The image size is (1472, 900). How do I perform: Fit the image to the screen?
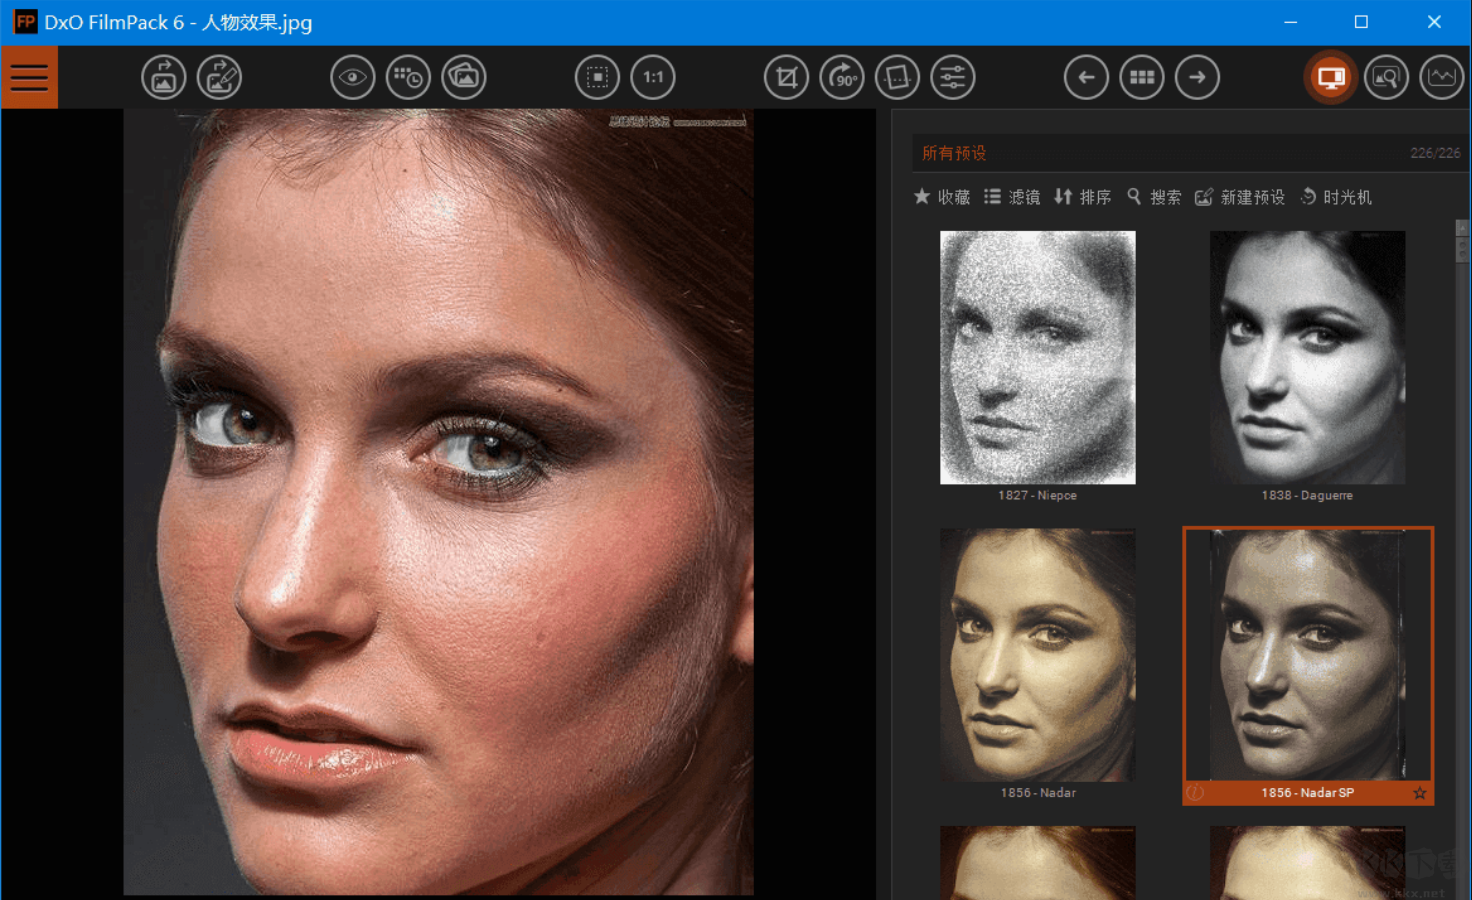pyautogui.click(x=597, y=77)
